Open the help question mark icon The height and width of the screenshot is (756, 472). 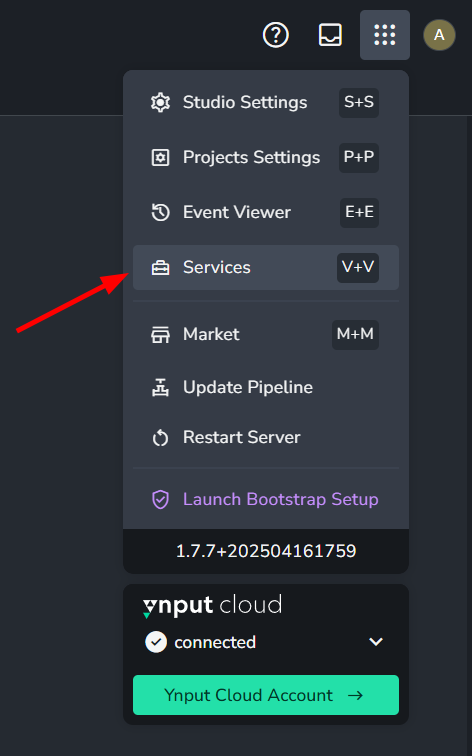(x=276, y=35)
